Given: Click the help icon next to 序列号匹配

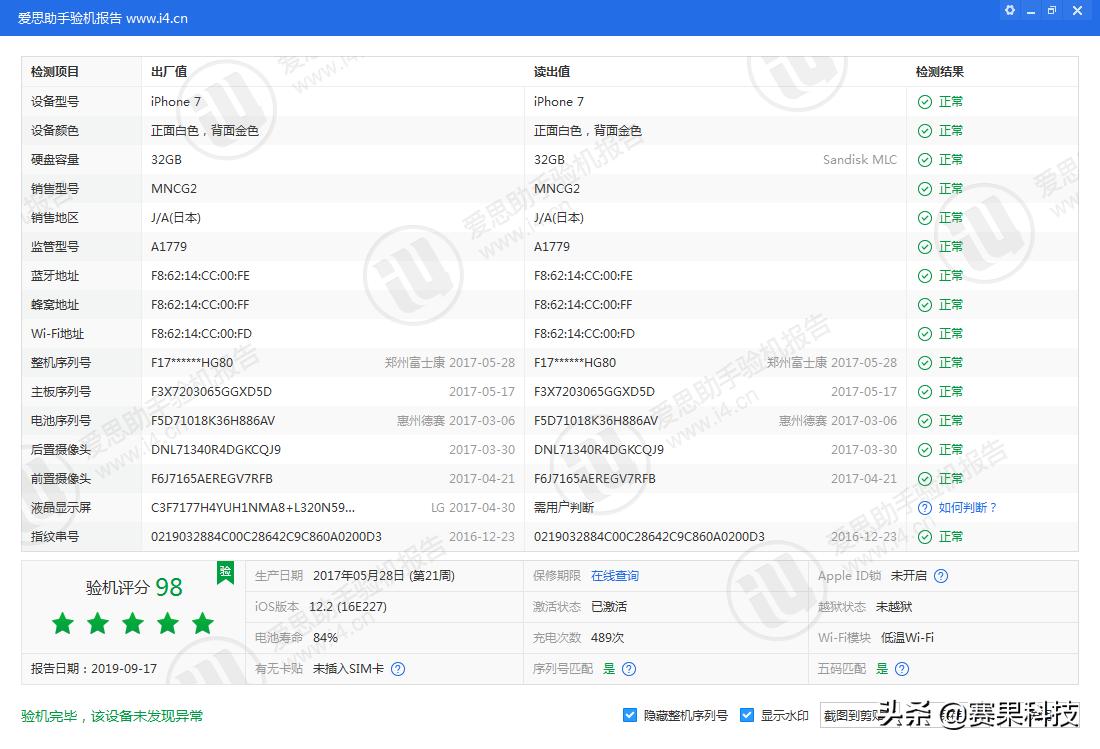Looking at the screenshot, I should (629, 668).
